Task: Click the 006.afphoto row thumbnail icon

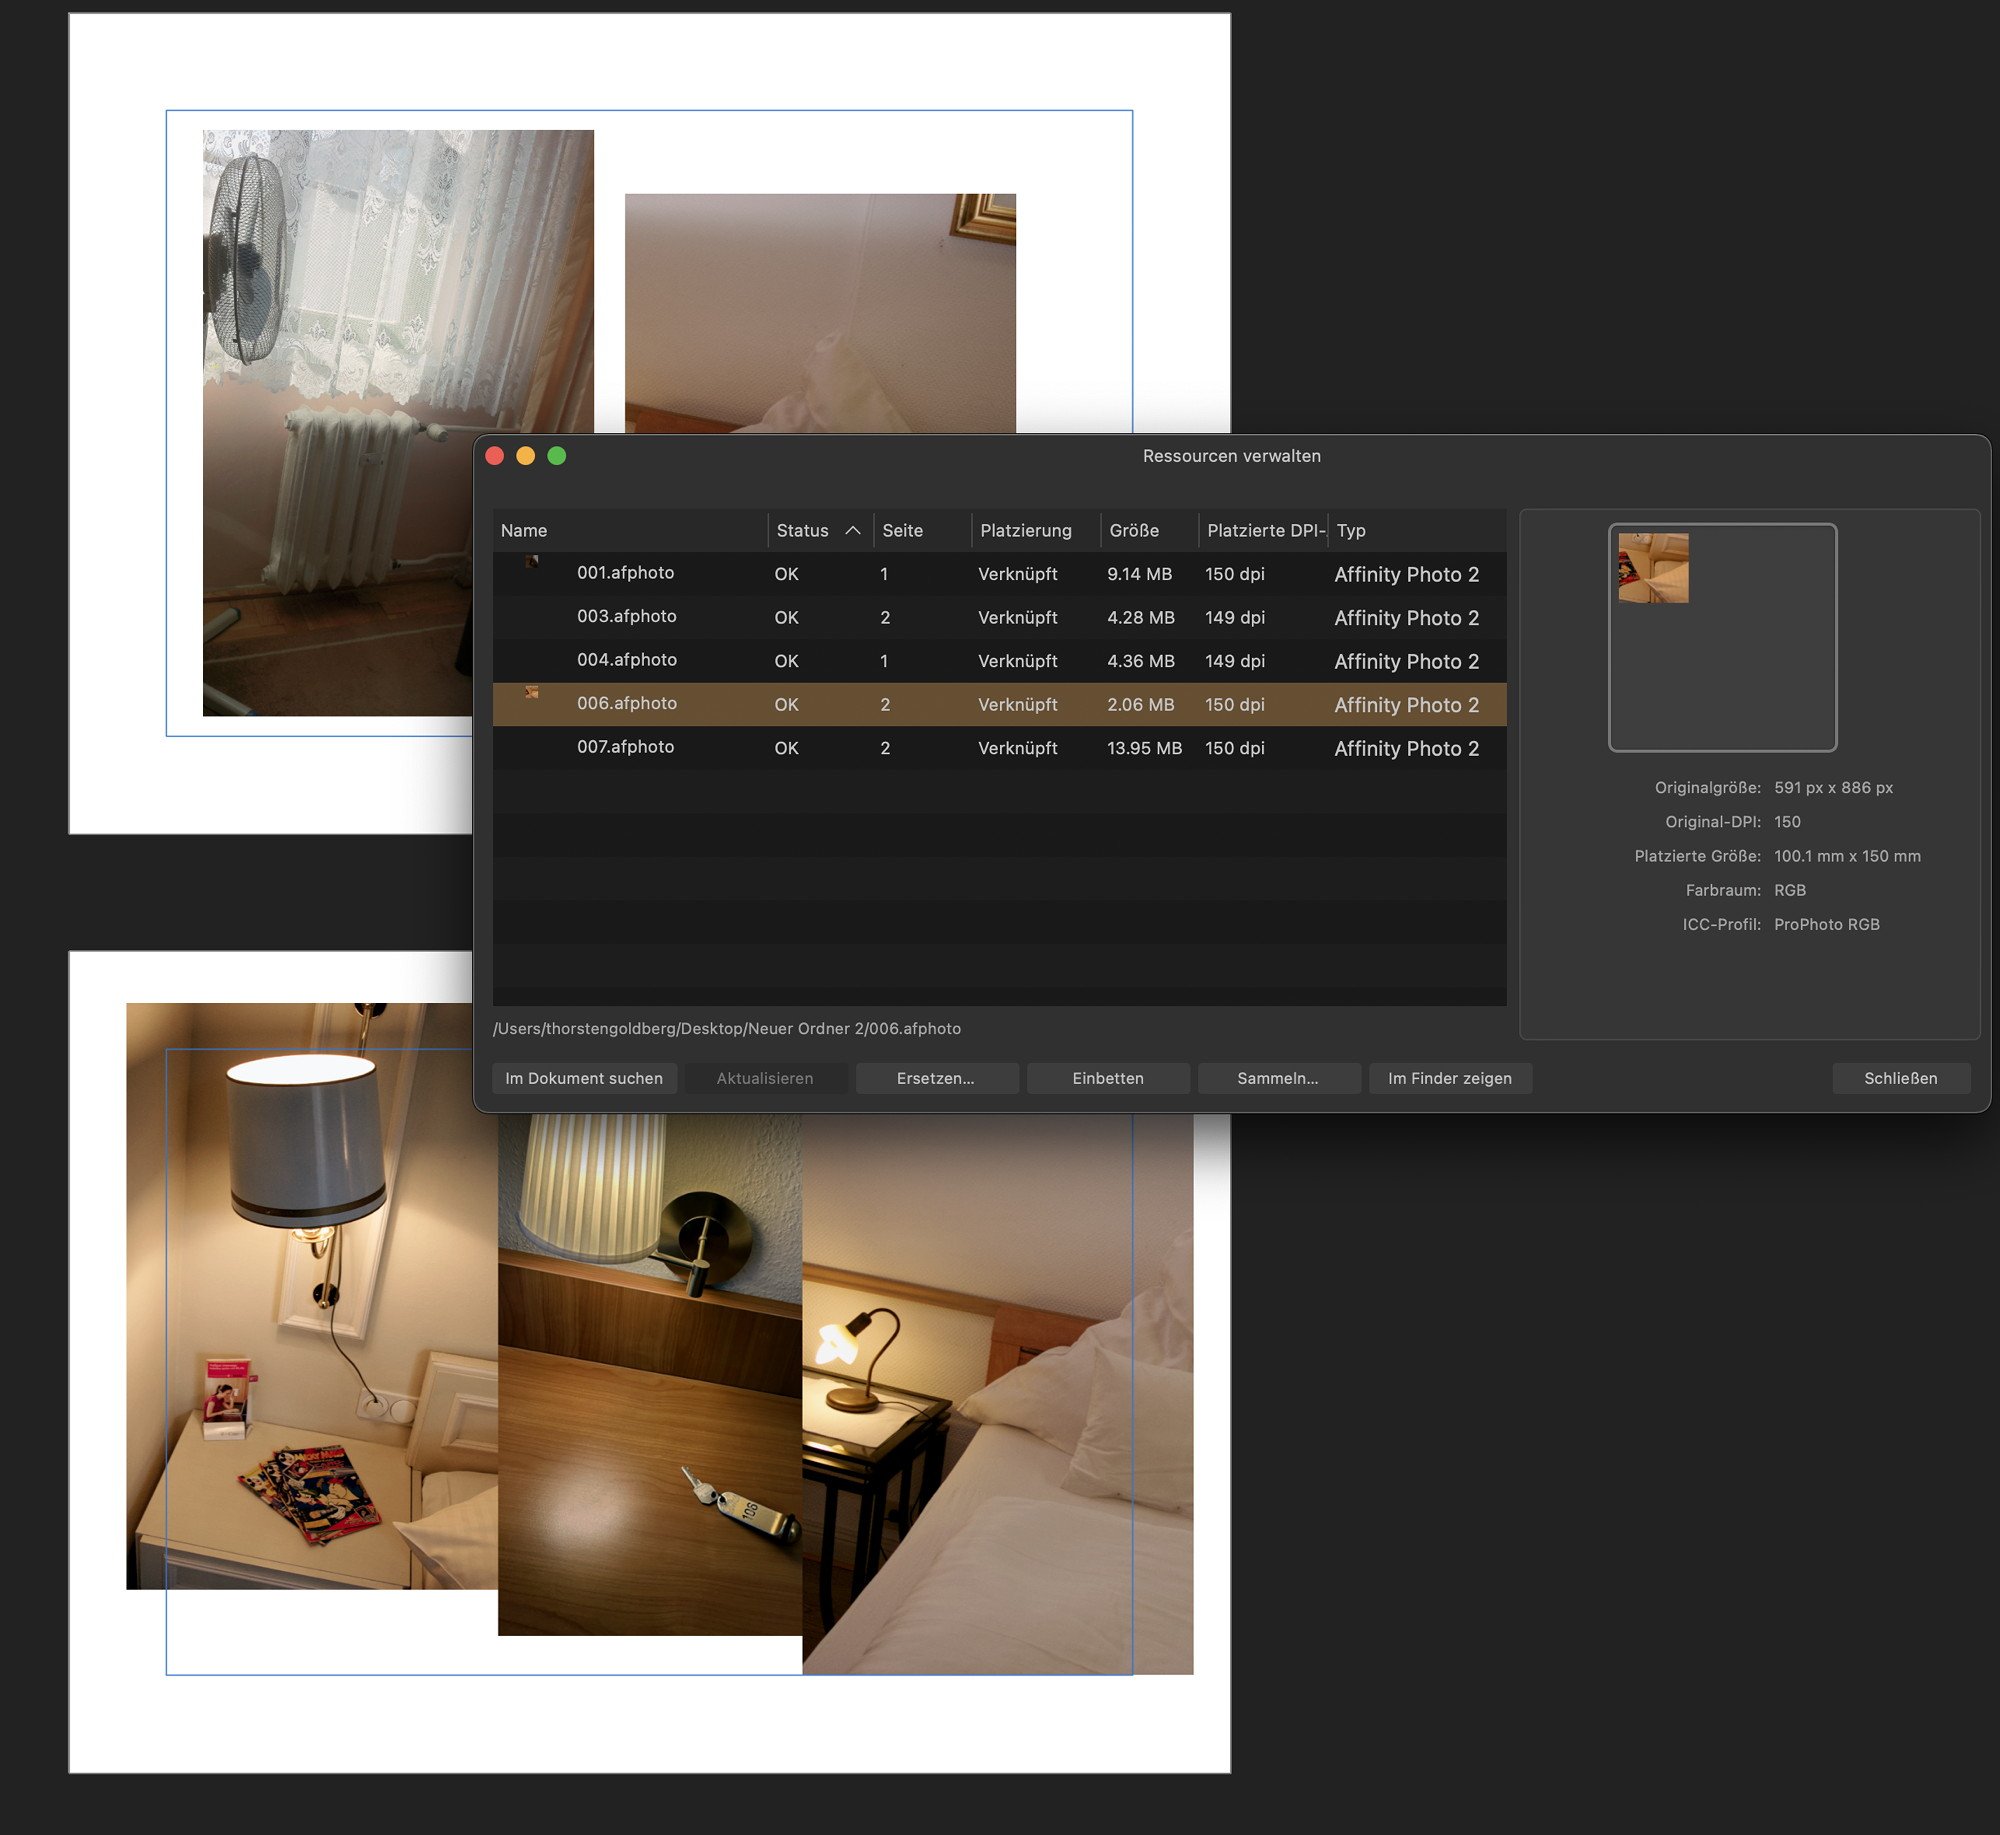Action: (532, 692)
